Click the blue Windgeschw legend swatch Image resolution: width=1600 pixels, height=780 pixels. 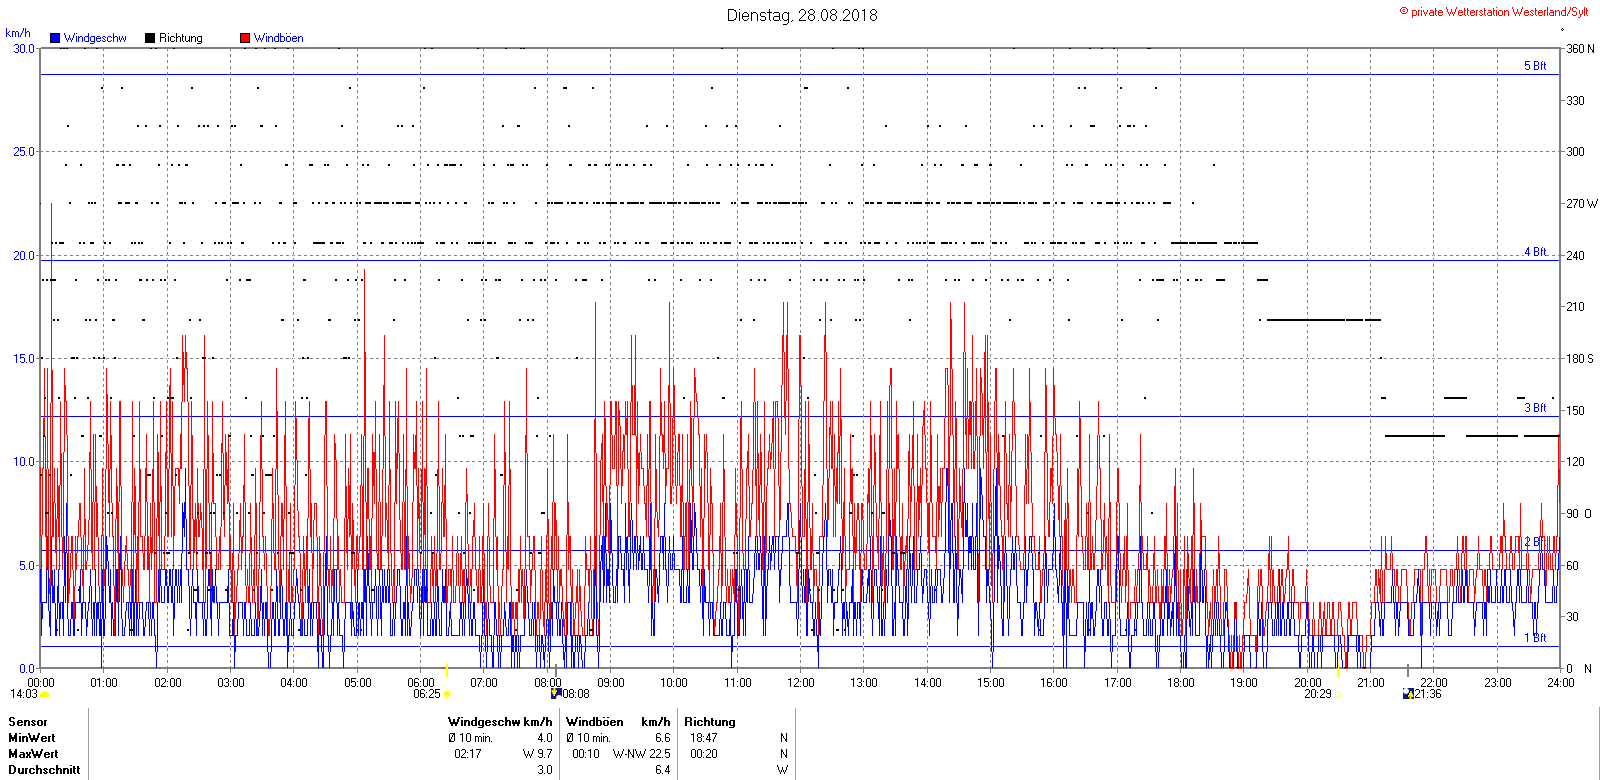coord(55,38)
